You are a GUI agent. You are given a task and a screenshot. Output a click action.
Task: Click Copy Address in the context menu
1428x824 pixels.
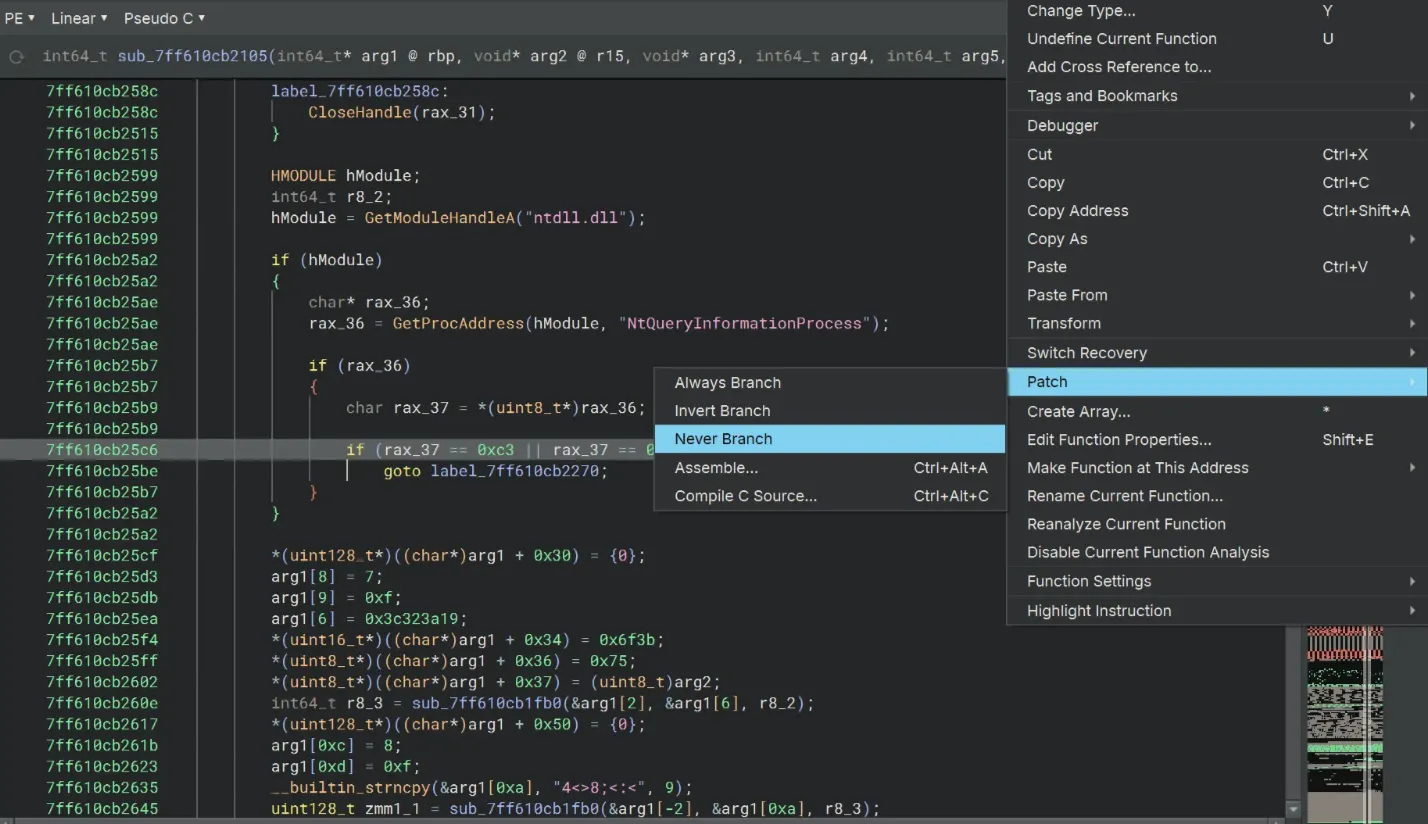1077,211
